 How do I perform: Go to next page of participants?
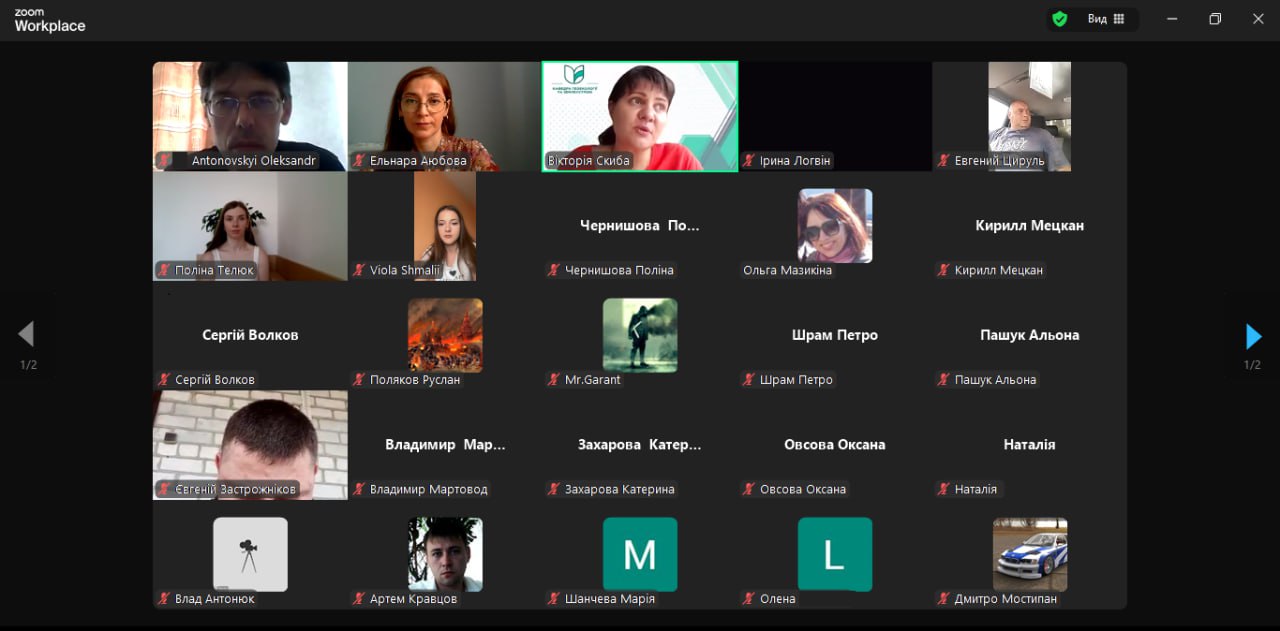pyautogui.click(x=1253, y=335)
